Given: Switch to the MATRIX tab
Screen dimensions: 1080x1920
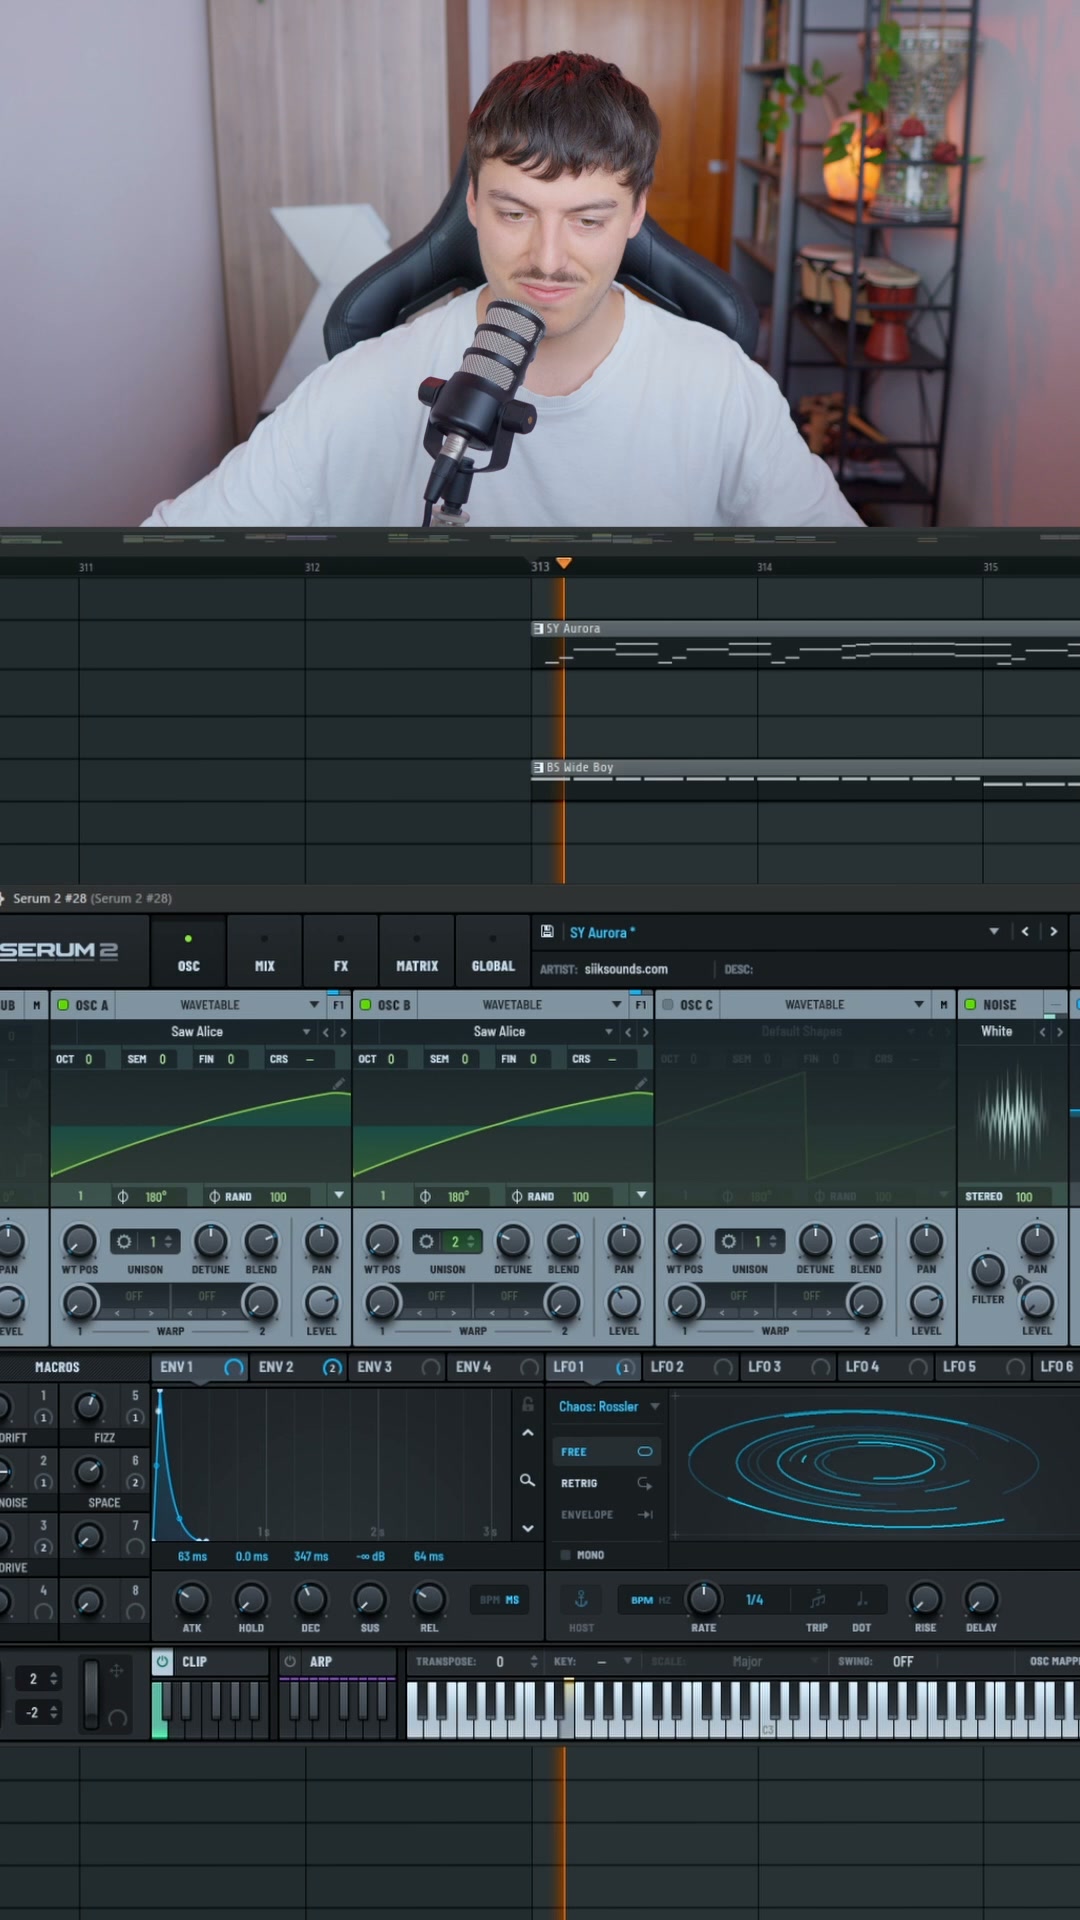Looking at the screenshot, I should (417, 952).
